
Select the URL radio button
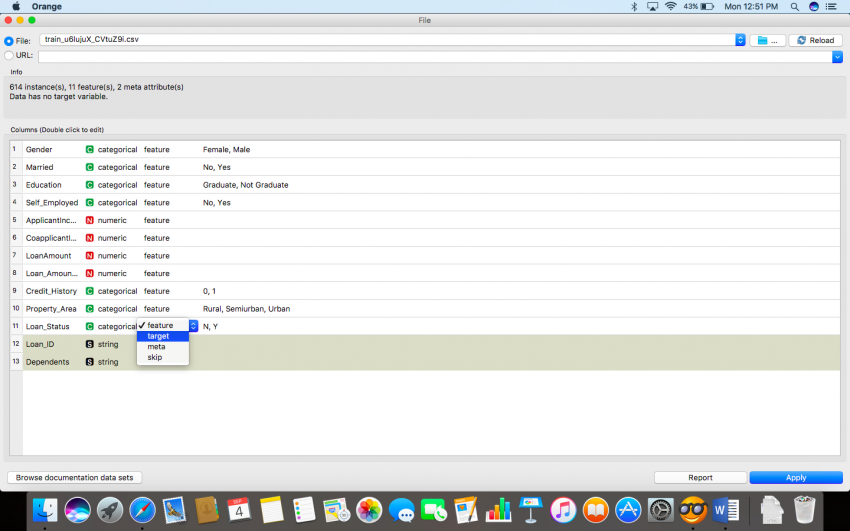coord(9,56)
